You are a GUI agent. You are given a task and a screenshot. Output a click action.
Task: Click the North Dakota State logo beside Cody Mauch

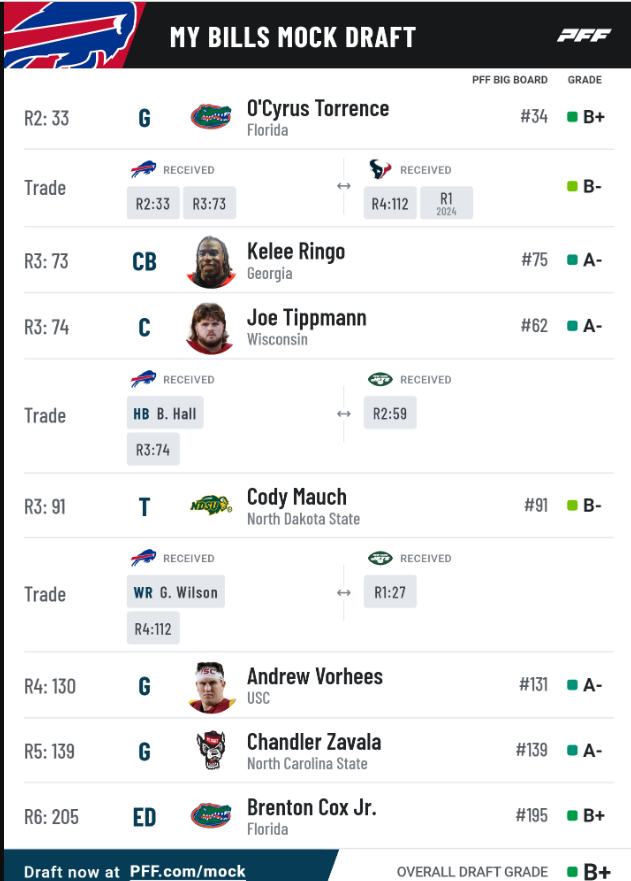211,506
